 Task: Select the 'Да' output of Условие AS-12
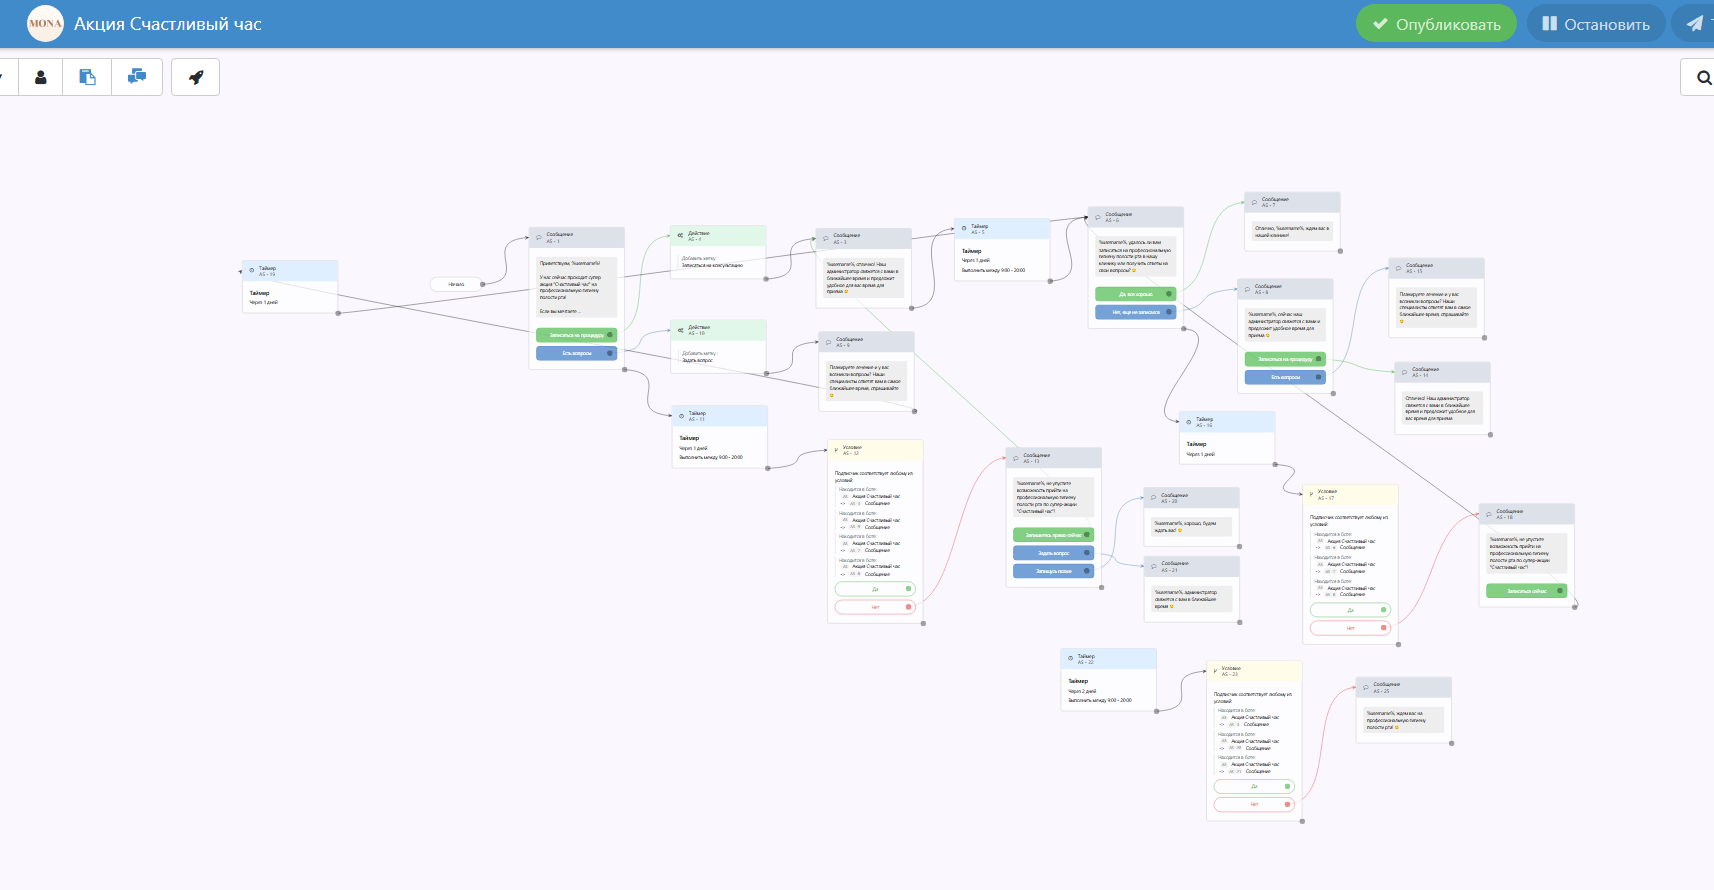875,589
